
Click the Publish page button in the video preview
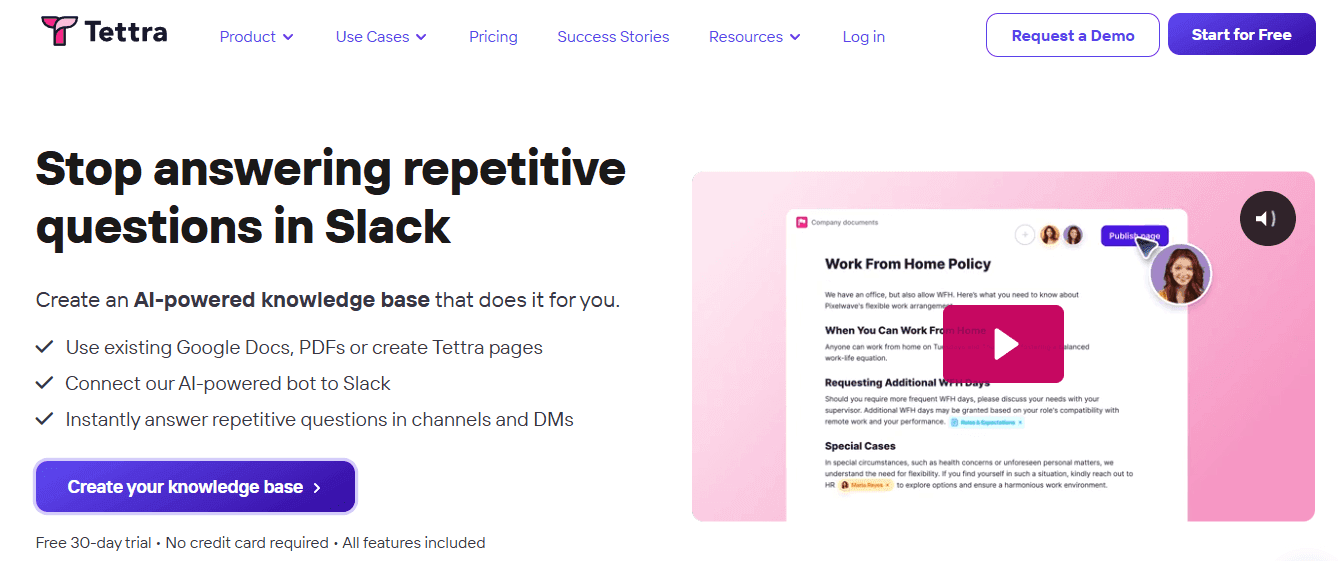(x=1134, y=236)
